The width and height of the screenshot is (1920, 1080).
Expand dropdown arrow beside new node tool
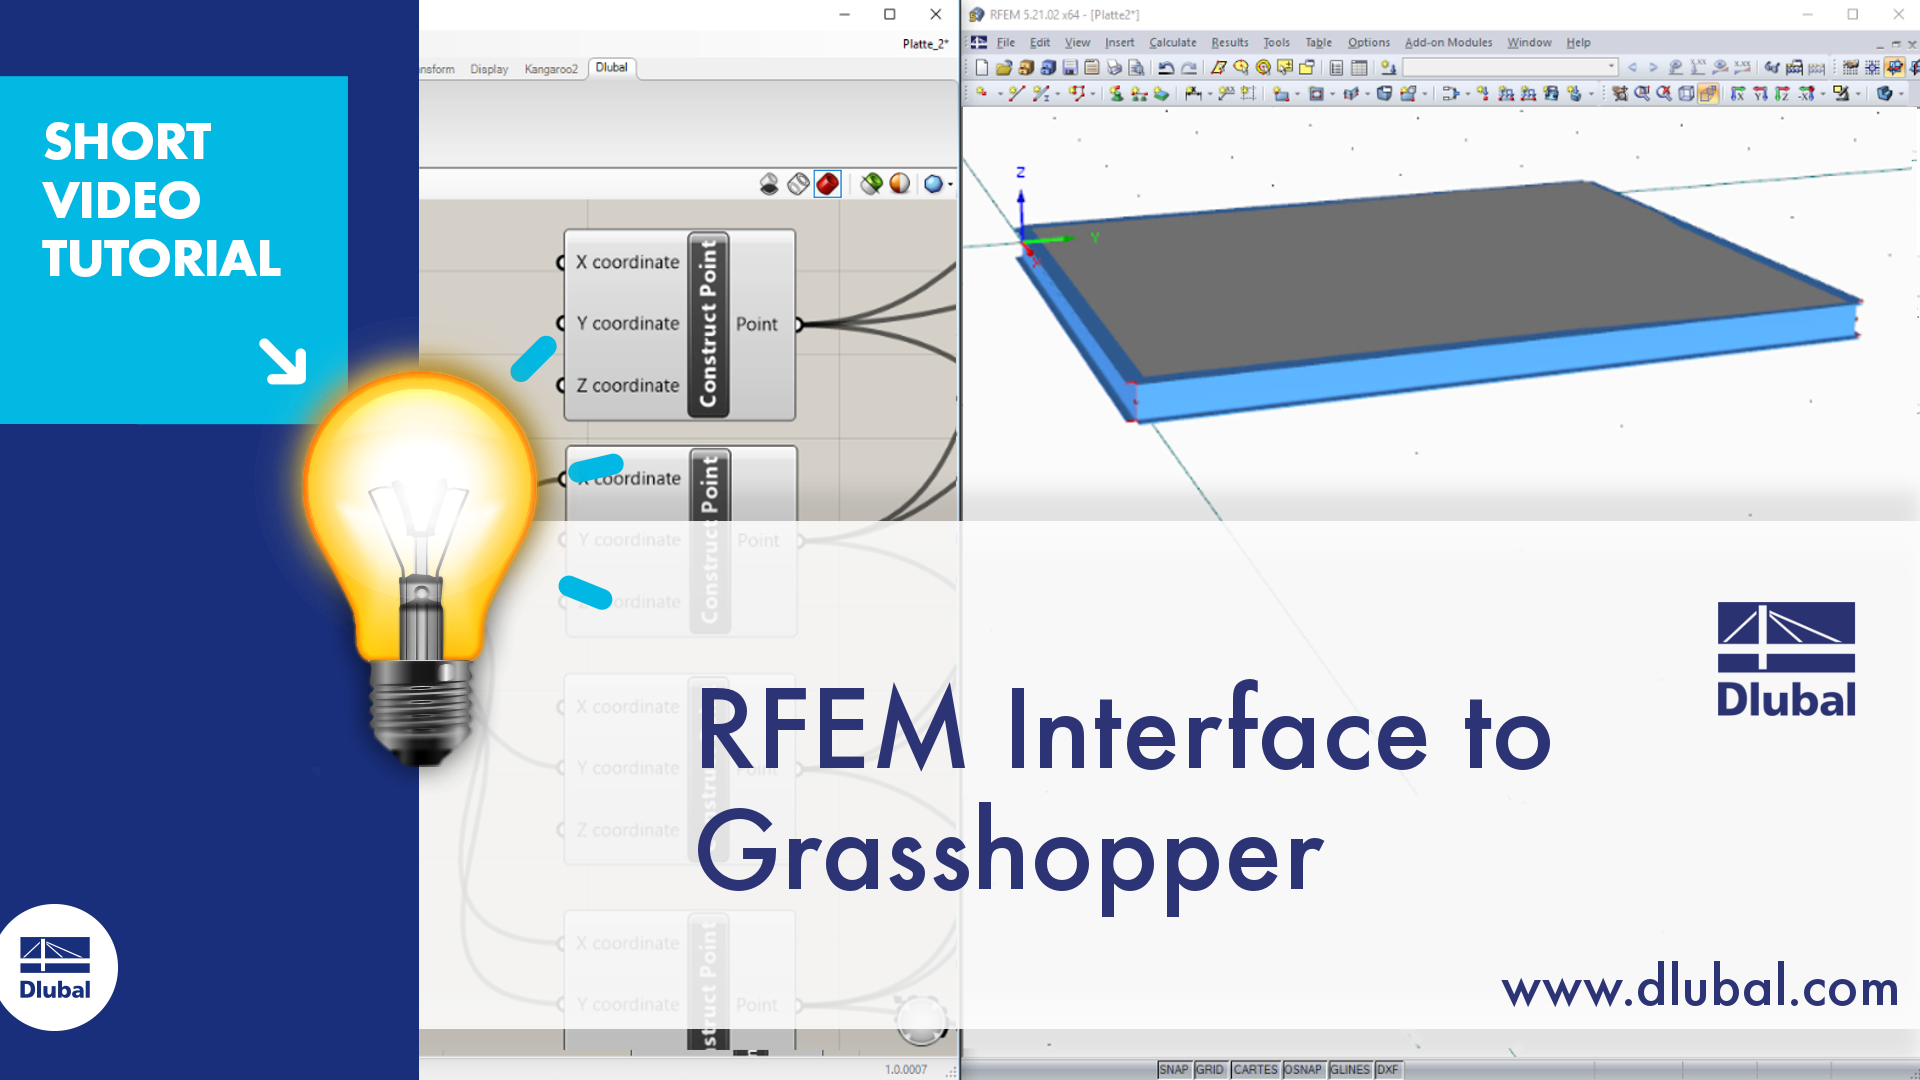[x=1000, y=94]
